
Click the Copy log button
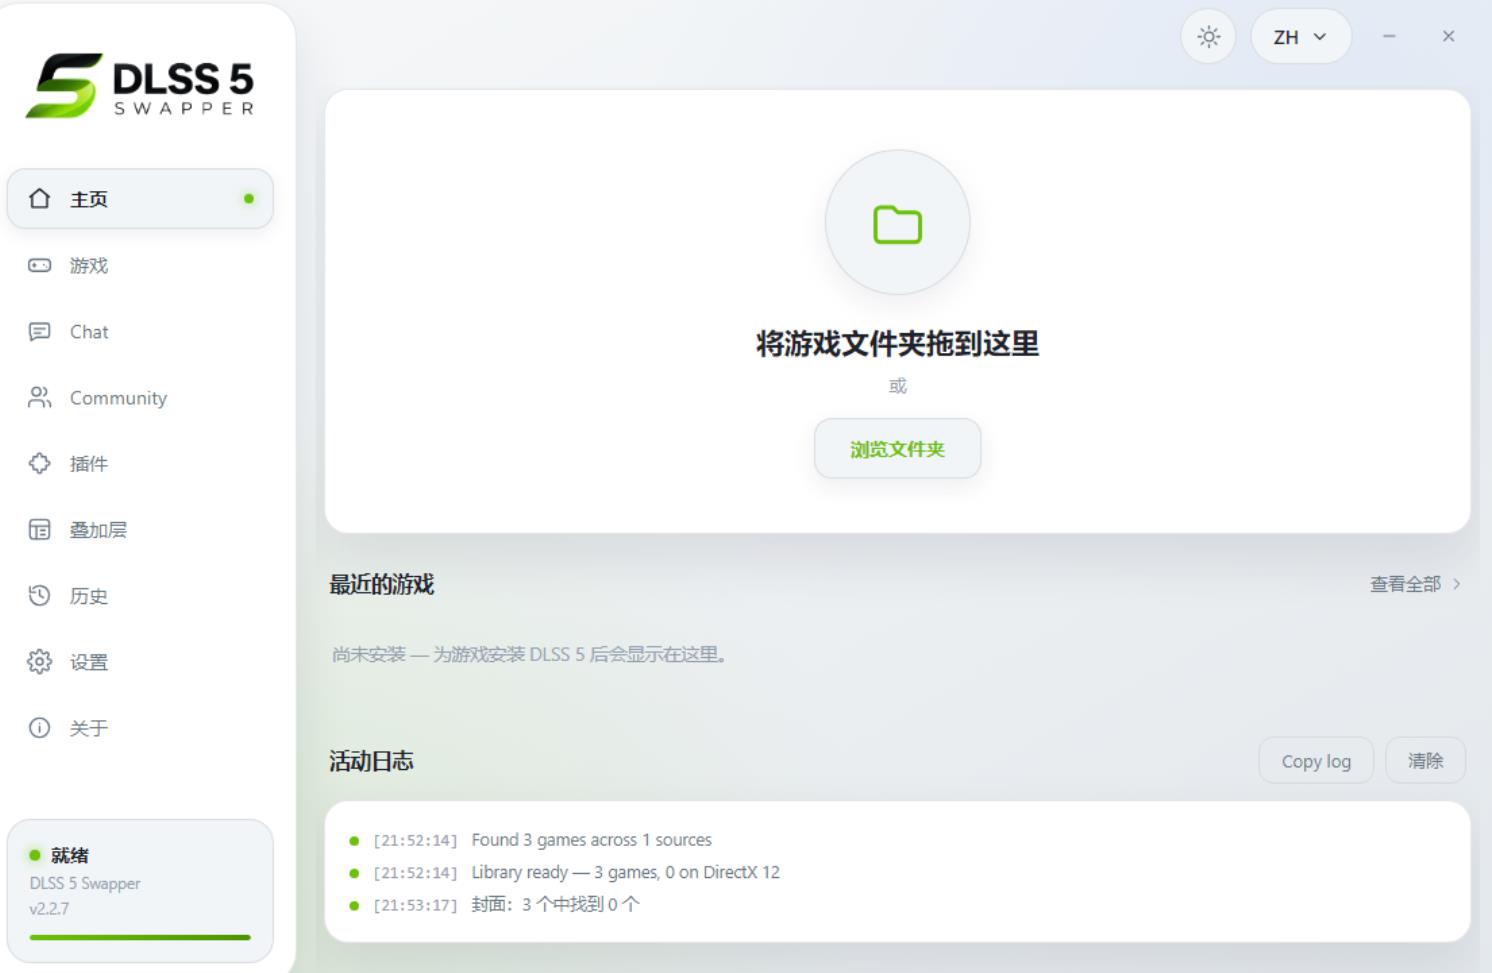1316,761
